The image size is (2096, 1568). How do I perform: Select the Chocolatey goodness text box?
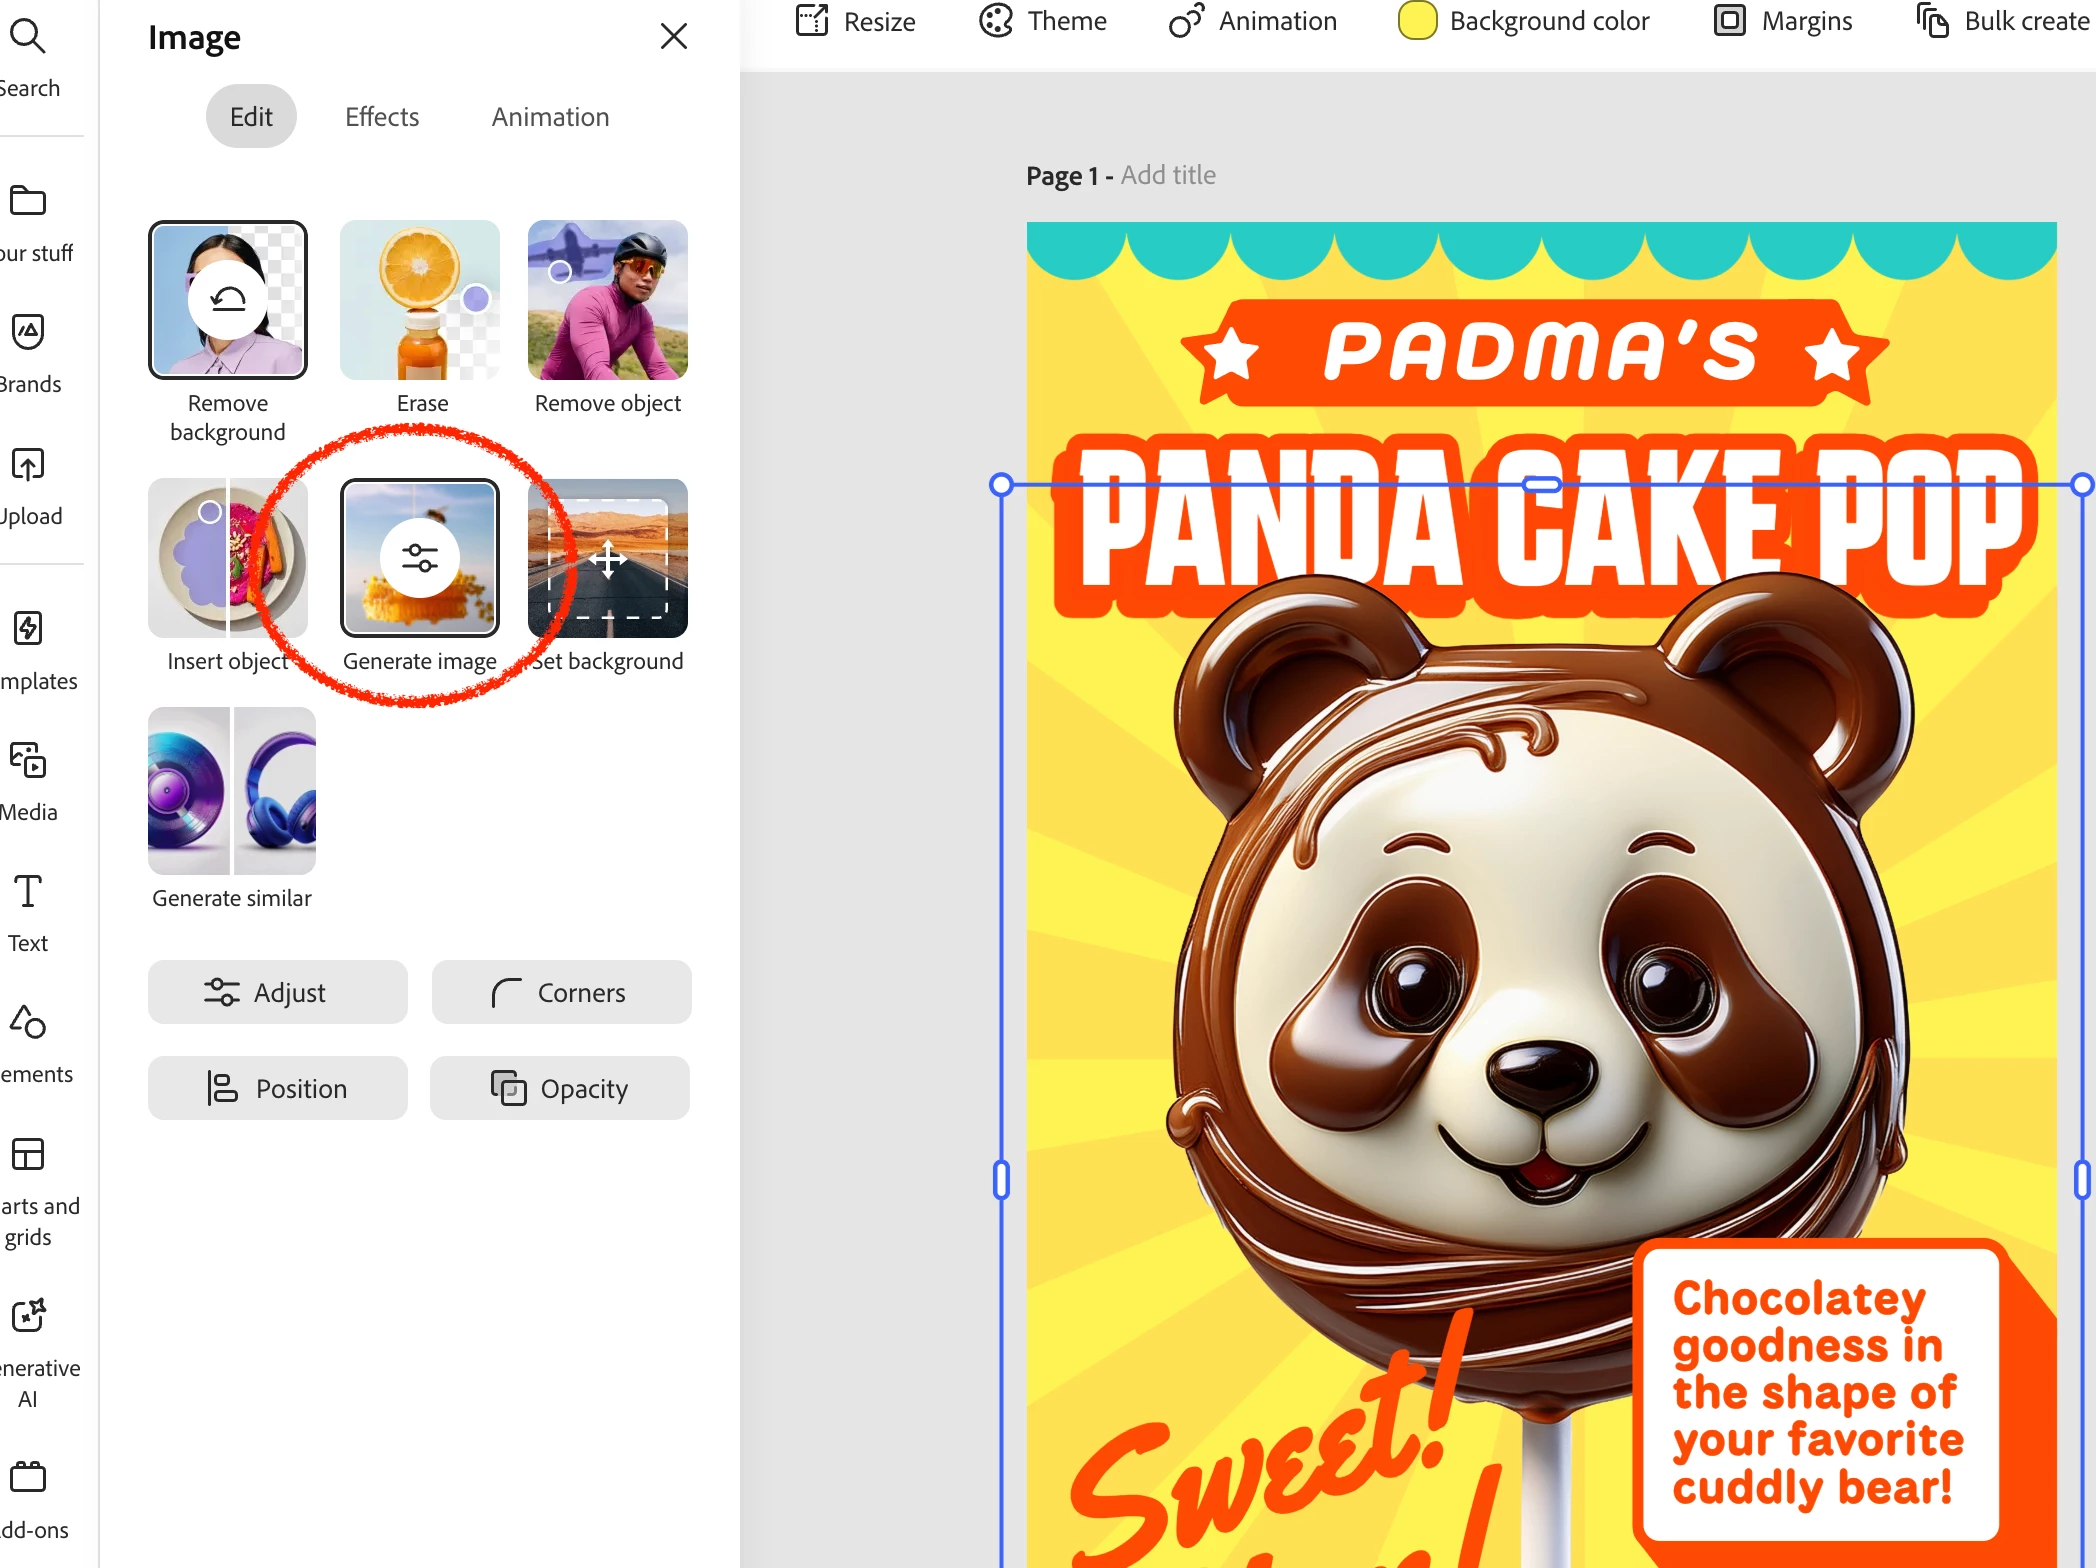tap(1818, 1392)
